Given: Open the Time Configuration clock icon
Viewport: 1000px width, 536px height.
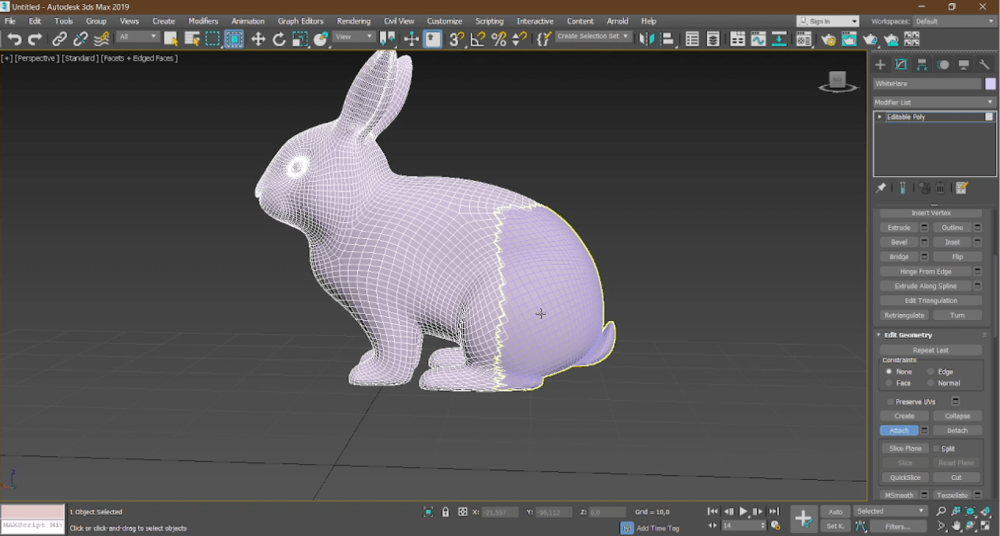Looking at the screenshot, I should point(776,526).
